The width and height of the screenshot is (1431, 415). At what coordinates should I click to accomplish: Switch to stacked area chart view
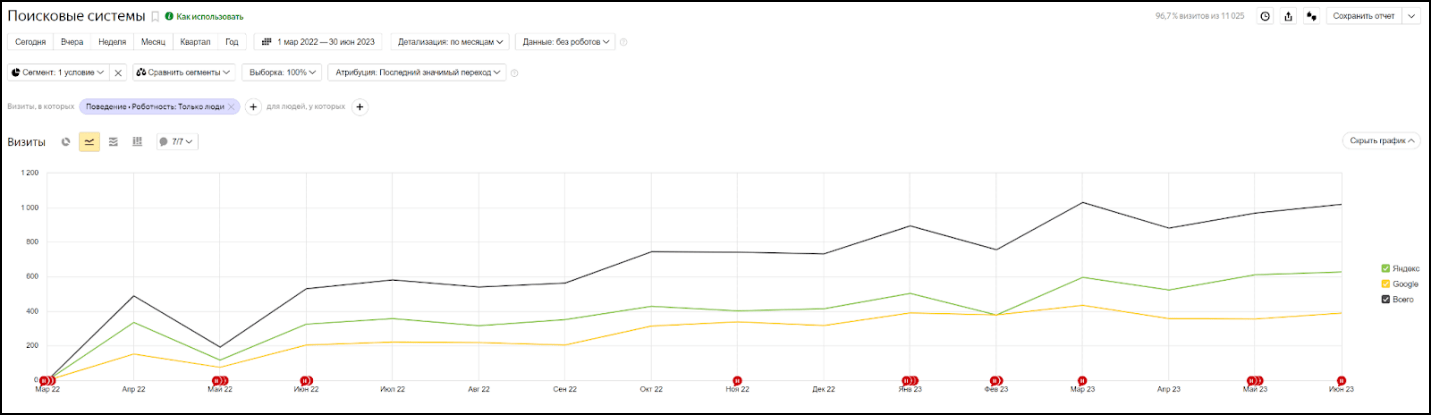tap(113, 142)
